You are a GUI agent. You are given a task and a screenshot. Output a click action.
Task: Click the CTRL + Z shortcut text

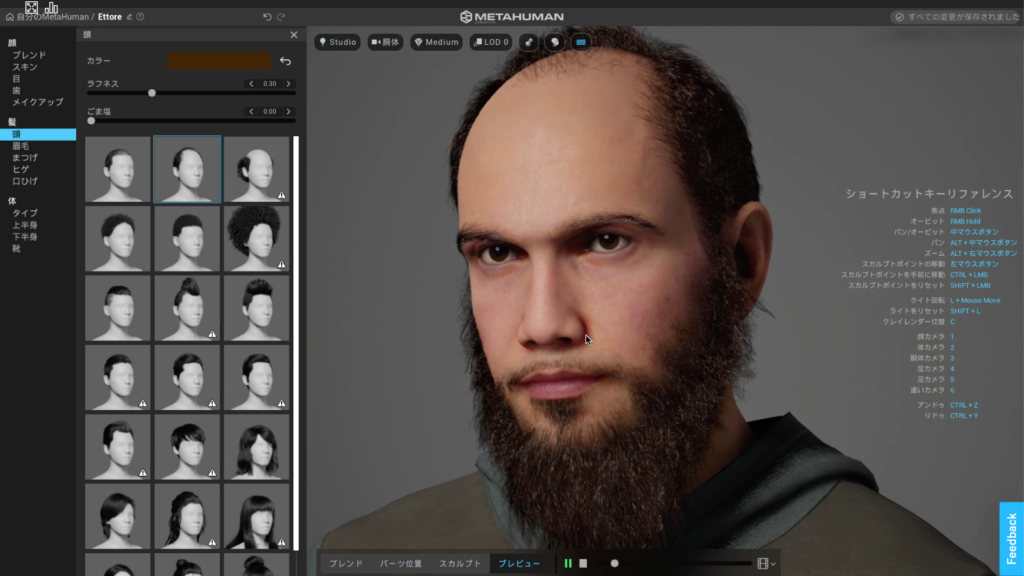click(963, 405)
